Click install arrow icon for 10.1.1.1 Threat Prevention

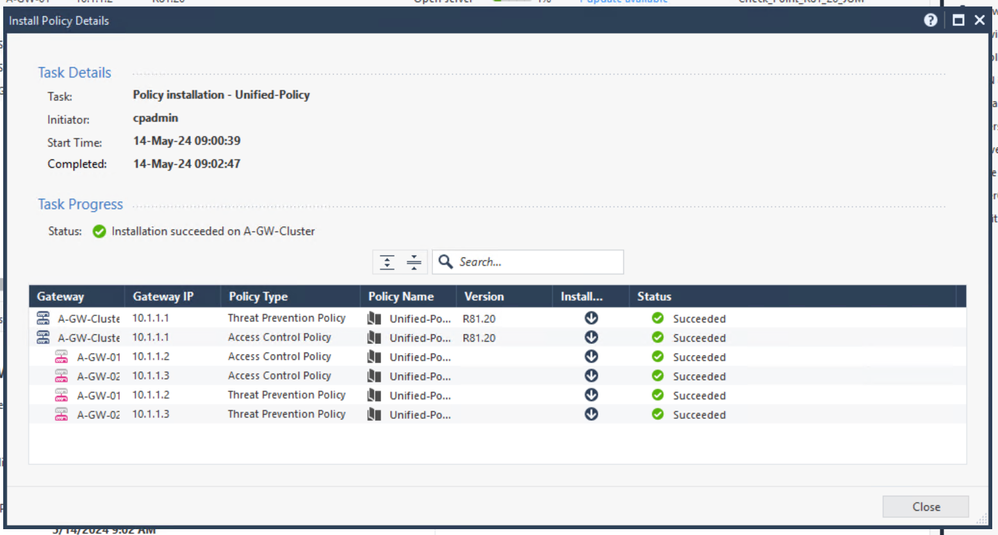pyautogui.click(x=591, y=318)
